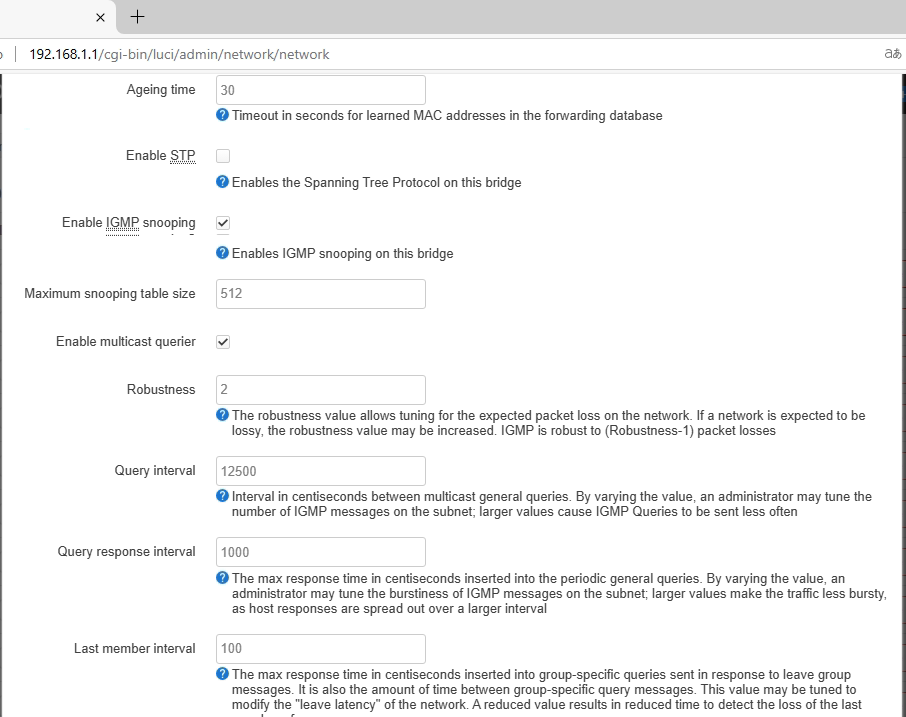
Task: Click 'Enables the Spanning Tree Protocol' description
Action: [377, 183]
